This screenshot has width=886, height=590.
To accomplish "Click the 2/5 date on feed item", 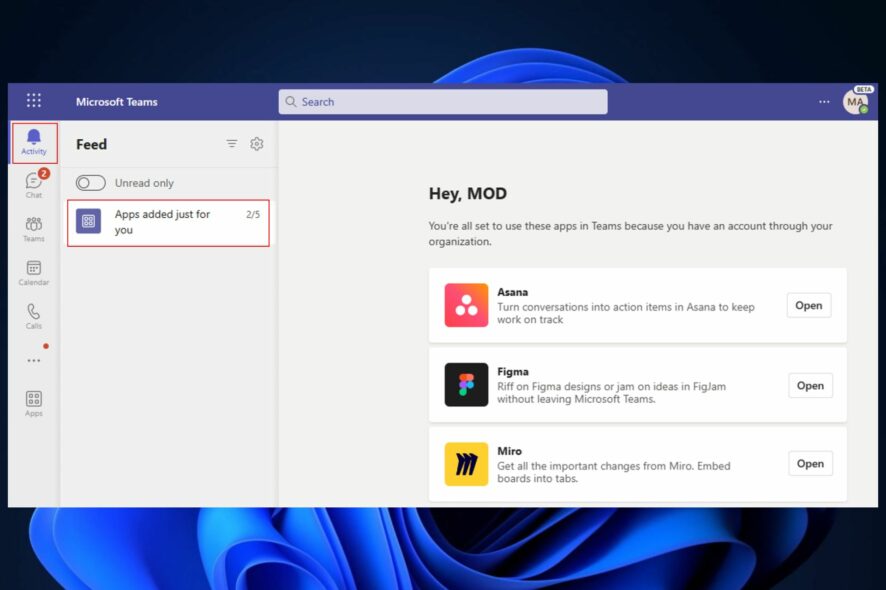I will click(253, 214).
